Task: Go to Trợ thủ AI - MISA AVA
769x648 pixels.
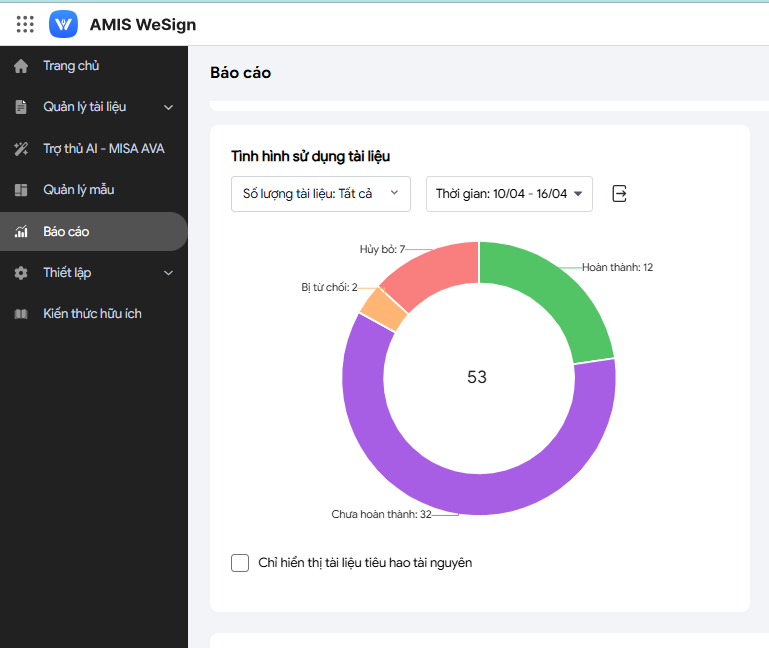Action: tap(103, 149)
